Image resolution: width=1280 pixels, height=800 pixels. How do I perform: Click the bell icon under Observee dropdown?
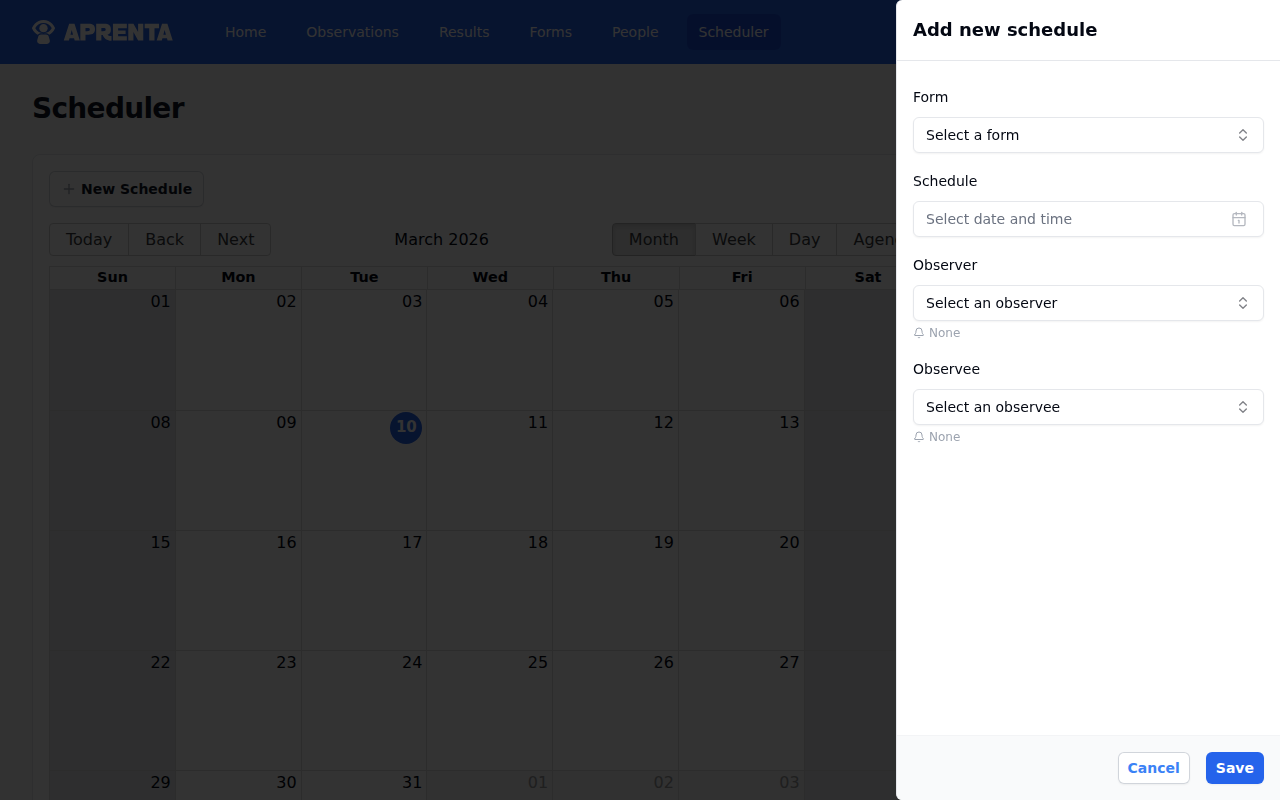pos(919,436)
